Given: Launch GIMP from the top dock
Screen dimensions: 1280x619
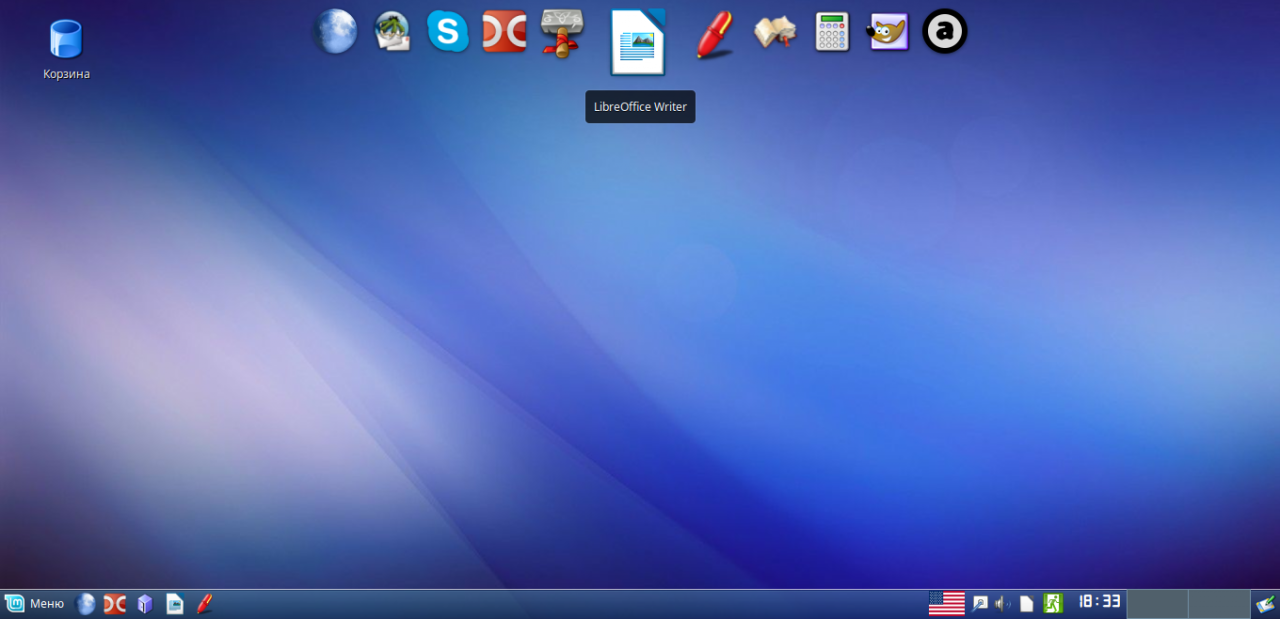Looking at the screenshot, I should coord(888,32).
